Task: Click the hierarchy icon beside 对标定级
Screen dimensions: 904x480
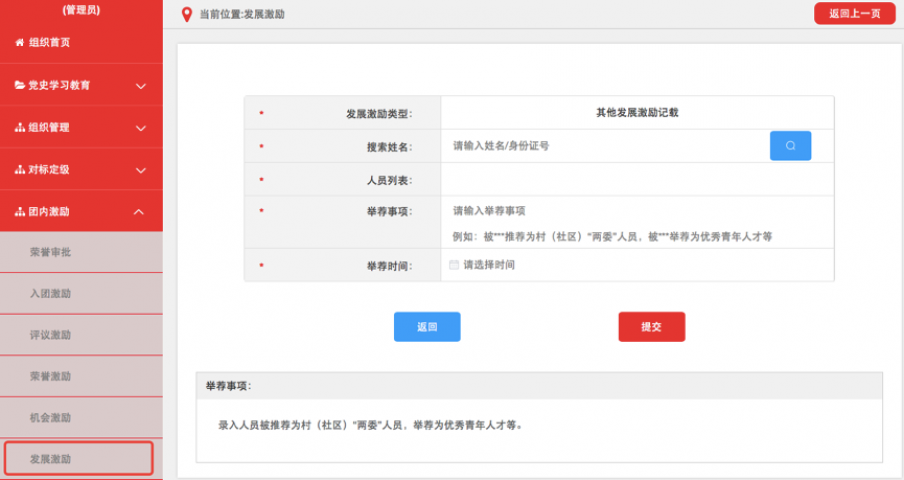Action: 19,170
